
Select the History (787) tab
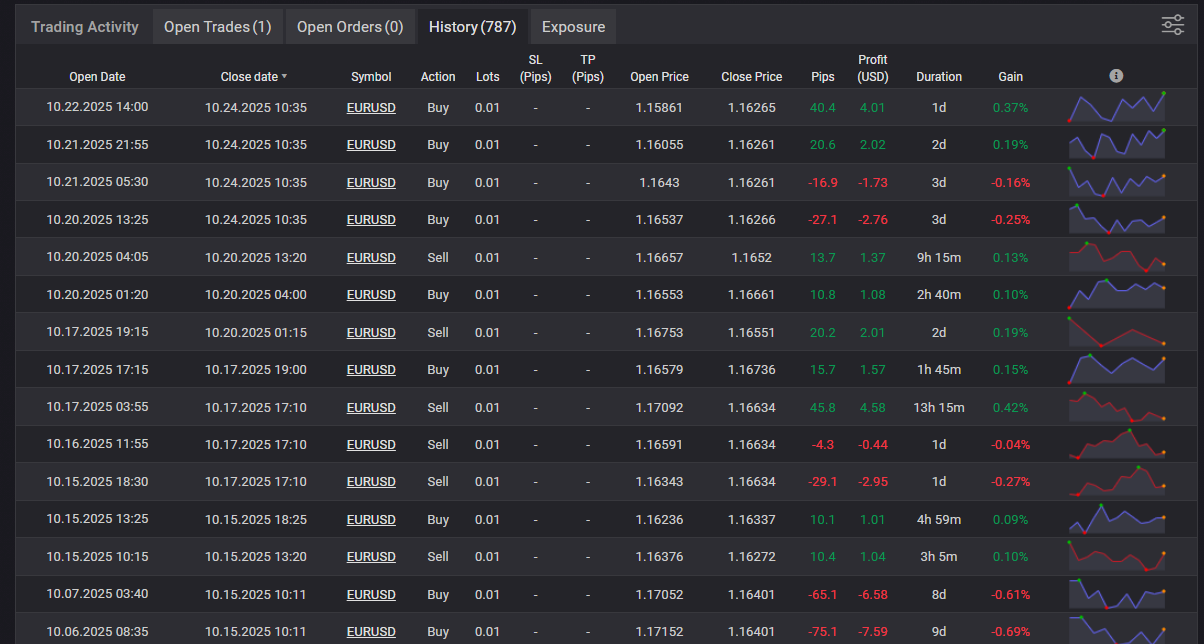pos(472,27)
